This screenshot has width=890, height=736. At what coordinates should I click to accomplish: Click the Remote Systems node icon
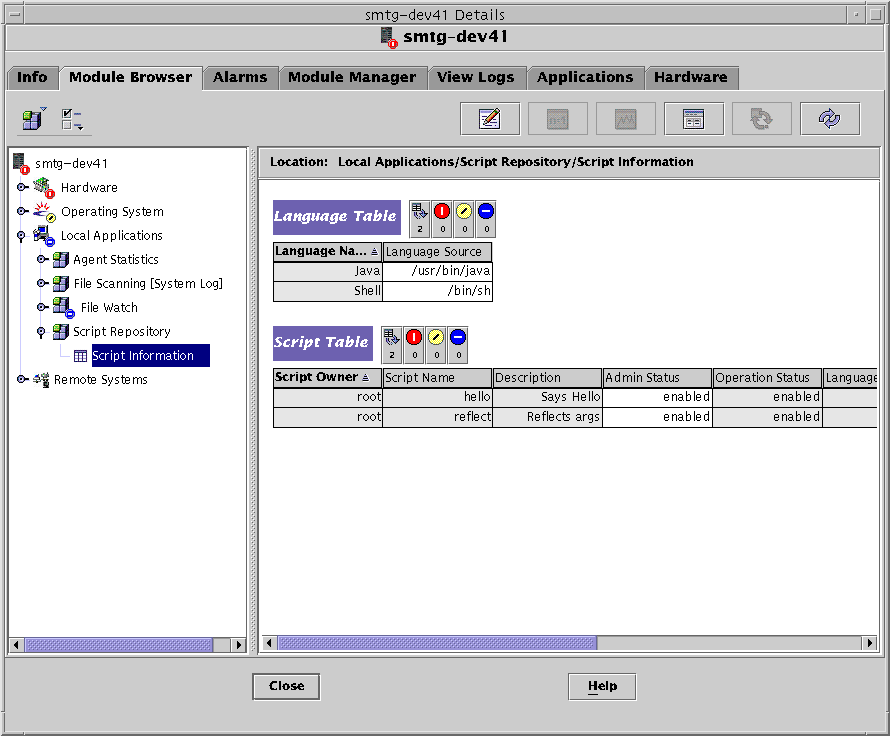pyautogui.click(x=41, y=380)
